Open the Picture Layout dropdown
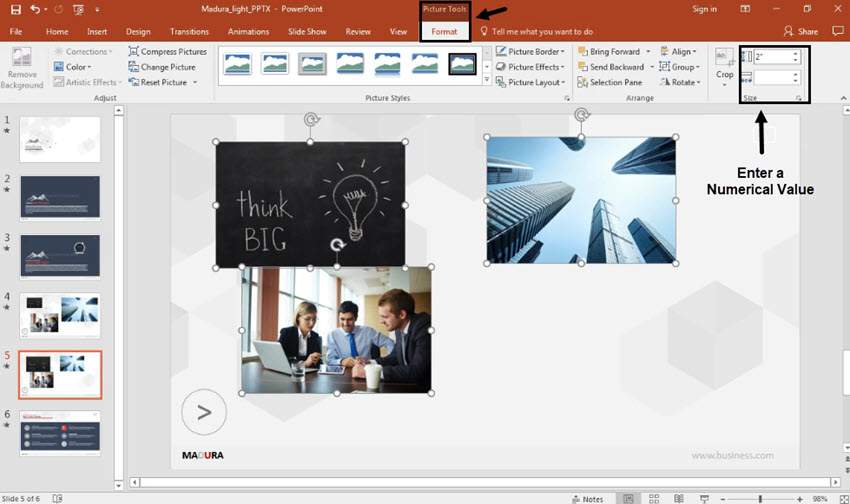Viewport: 850px width, 504px height. pos(530,82)
